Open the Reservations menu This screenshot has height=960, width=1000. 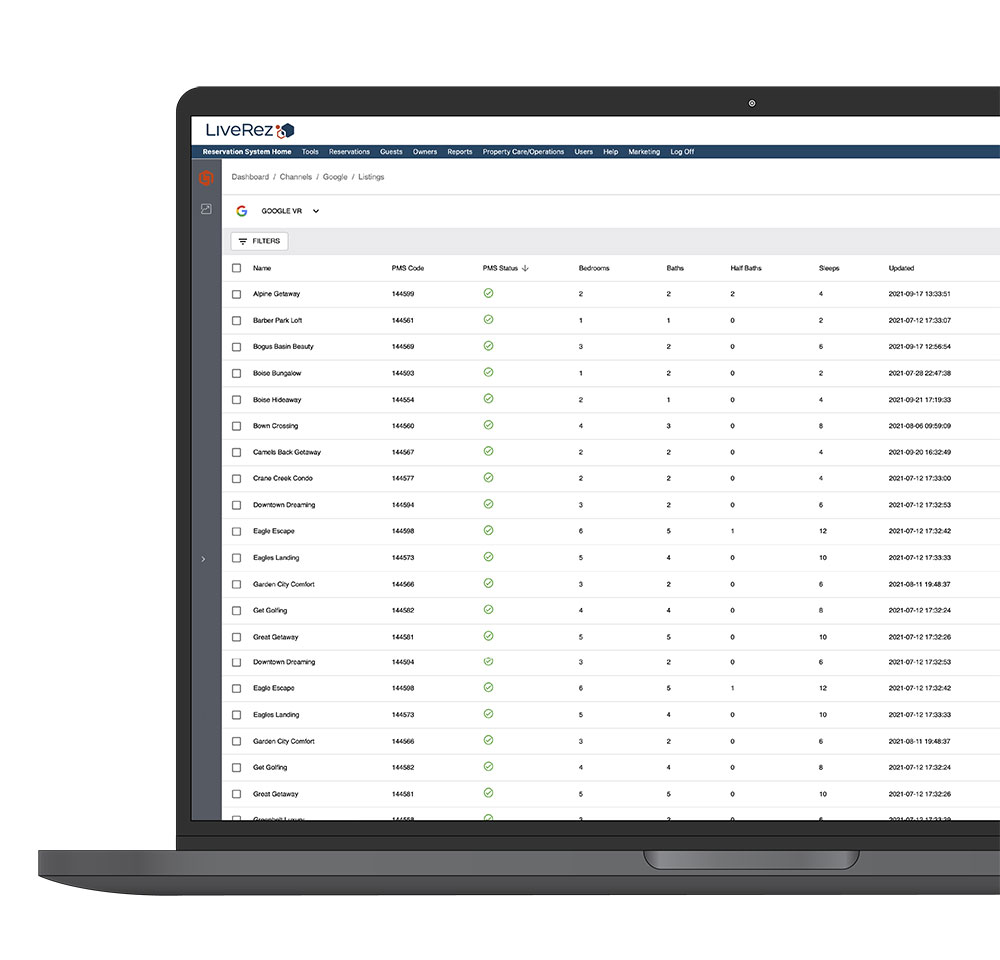pyautogui.click(x=349, y=152)
